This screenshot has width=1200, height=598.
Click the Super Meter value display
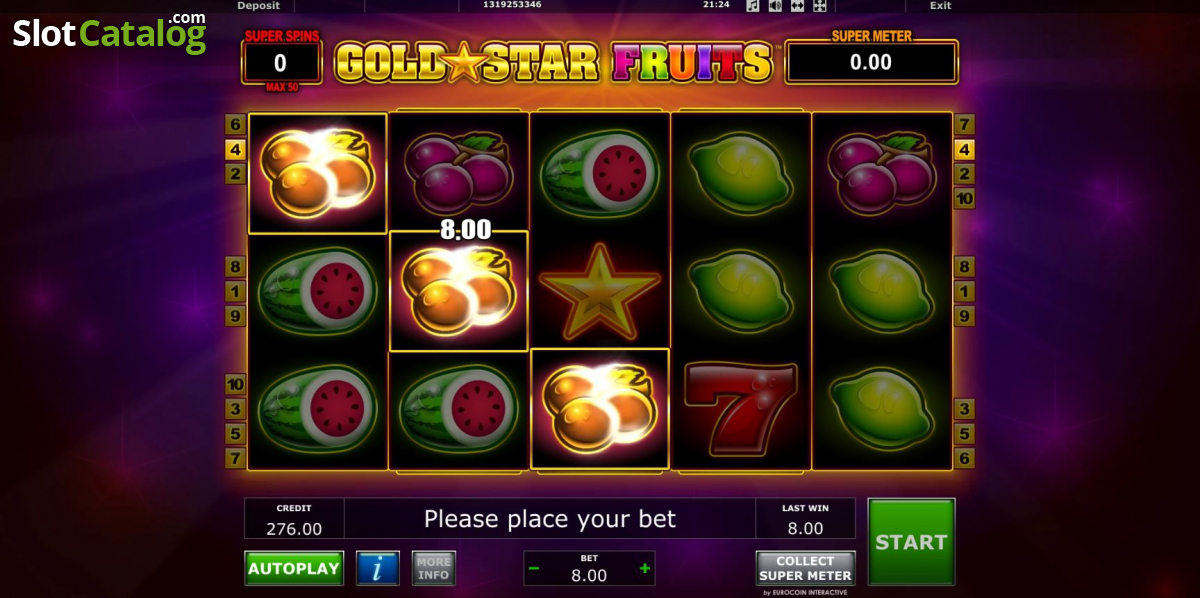(x=871, y=63)
